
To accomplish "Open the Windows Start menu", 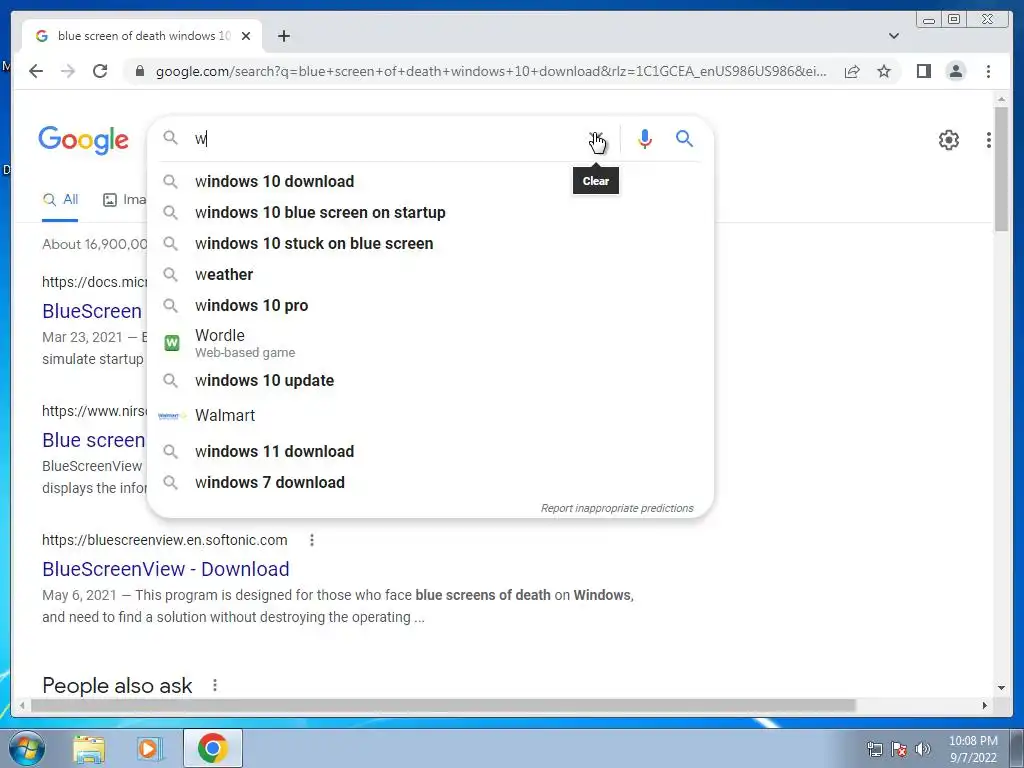I will pyautogui.click(x=27, y=748).
